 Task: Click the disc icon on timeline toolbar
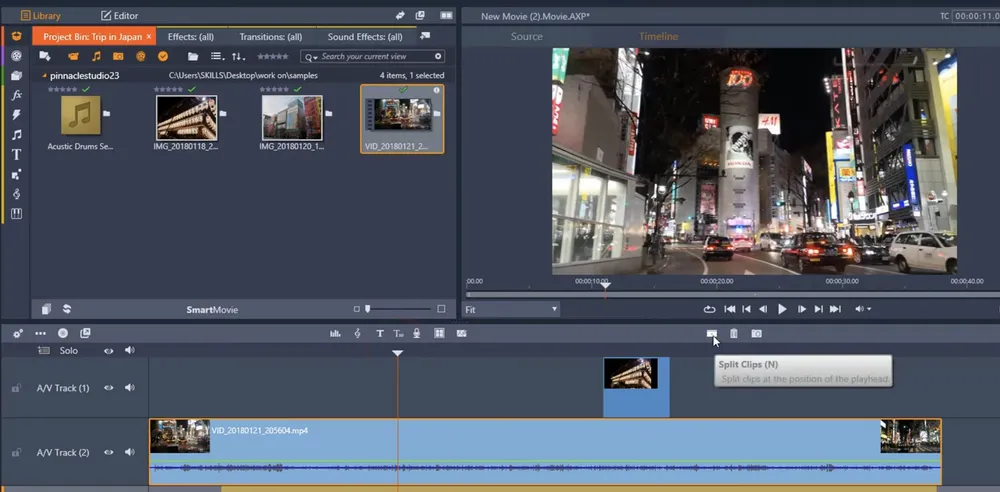pos(62,333)
